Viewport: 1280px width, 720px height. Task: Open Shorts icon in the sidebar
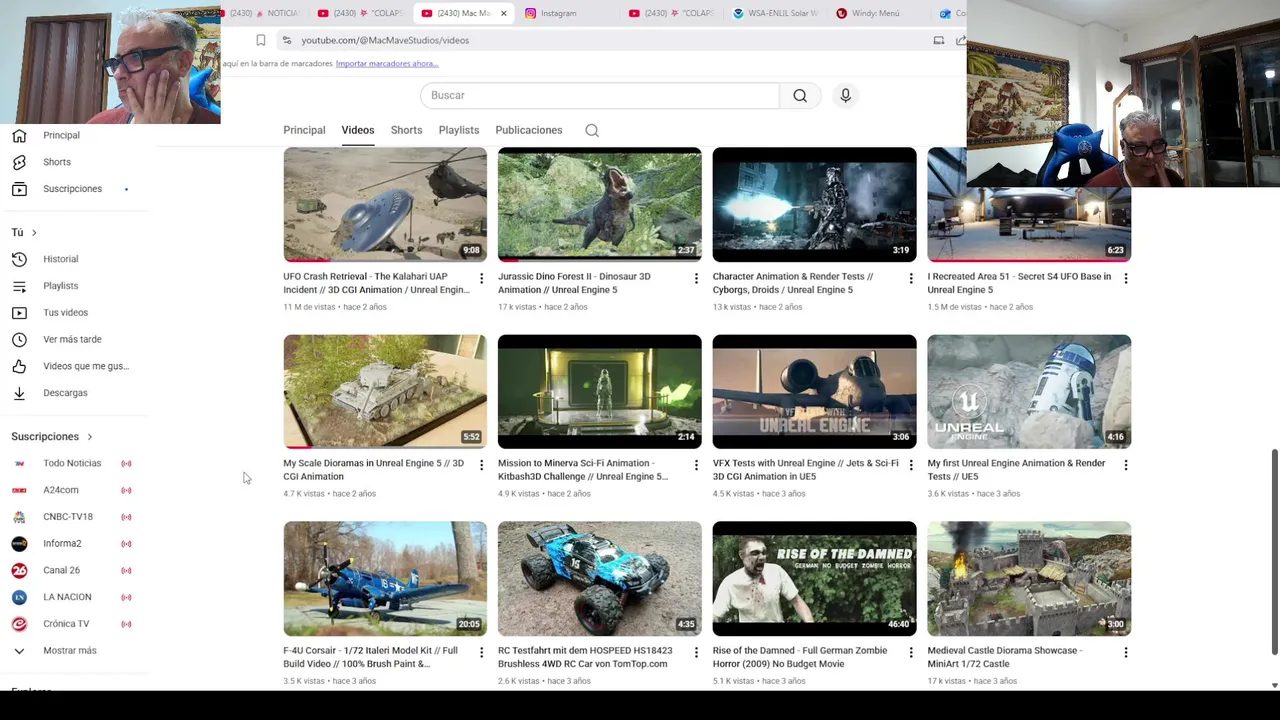click(x=19, y=162)
